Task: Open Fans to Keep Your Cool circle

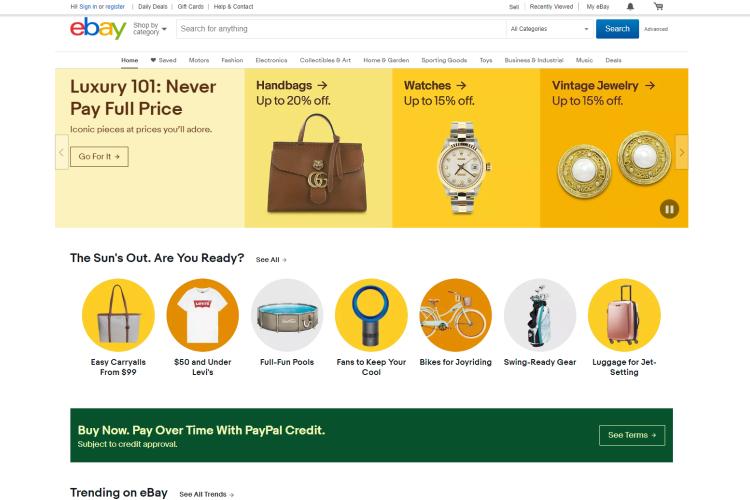Action: 371,315
